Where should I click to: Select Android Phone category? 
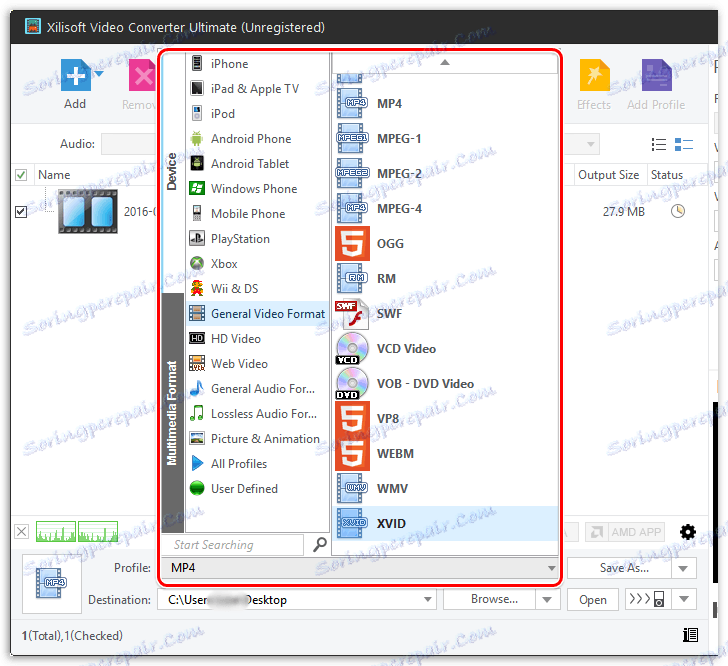[257, 139]
